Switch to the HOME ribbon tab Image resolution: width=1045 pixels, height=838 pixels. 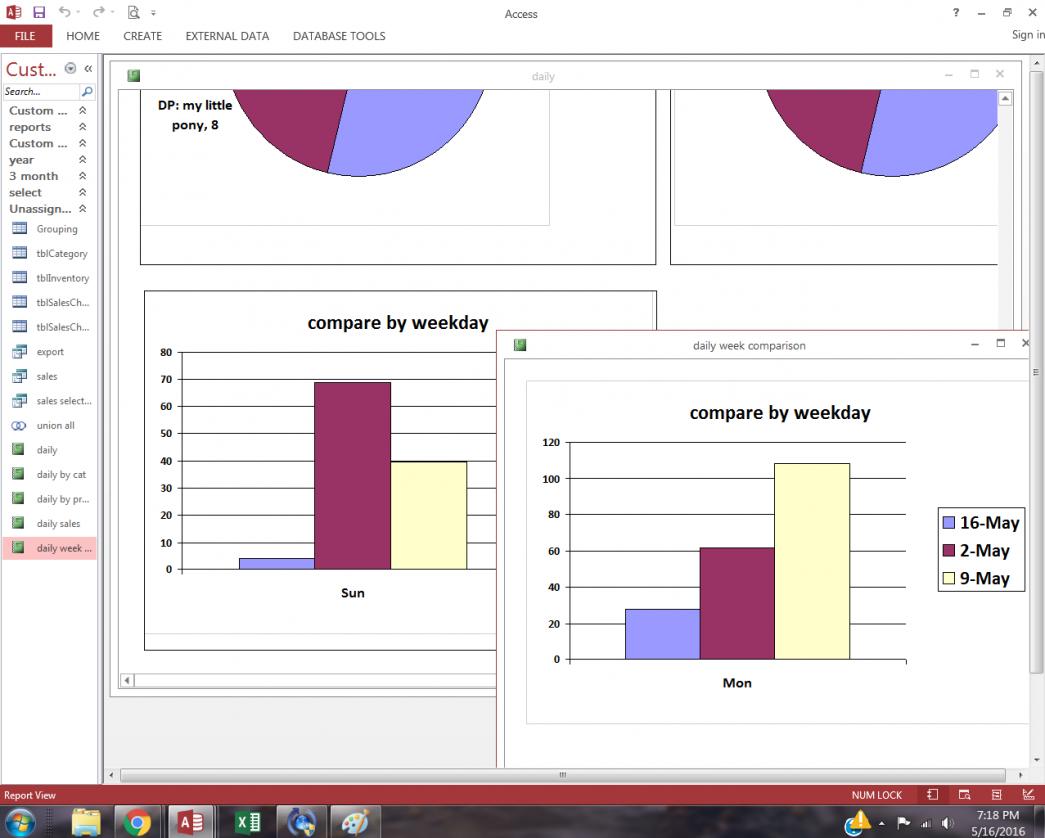click(x=83, y=36)
